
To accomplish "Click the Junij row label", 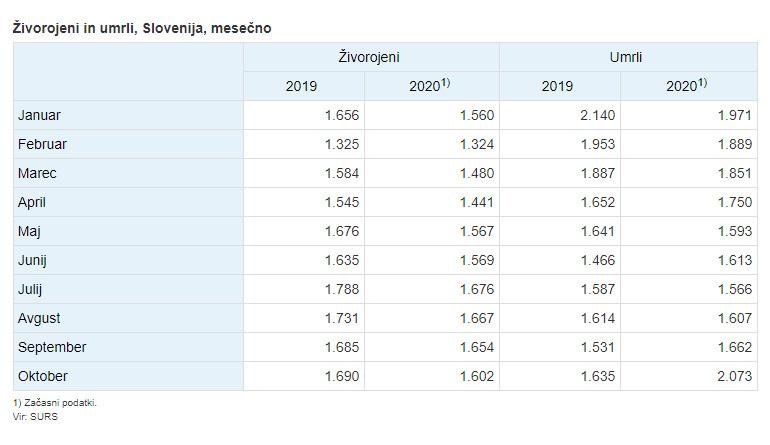I will point(33,260).
